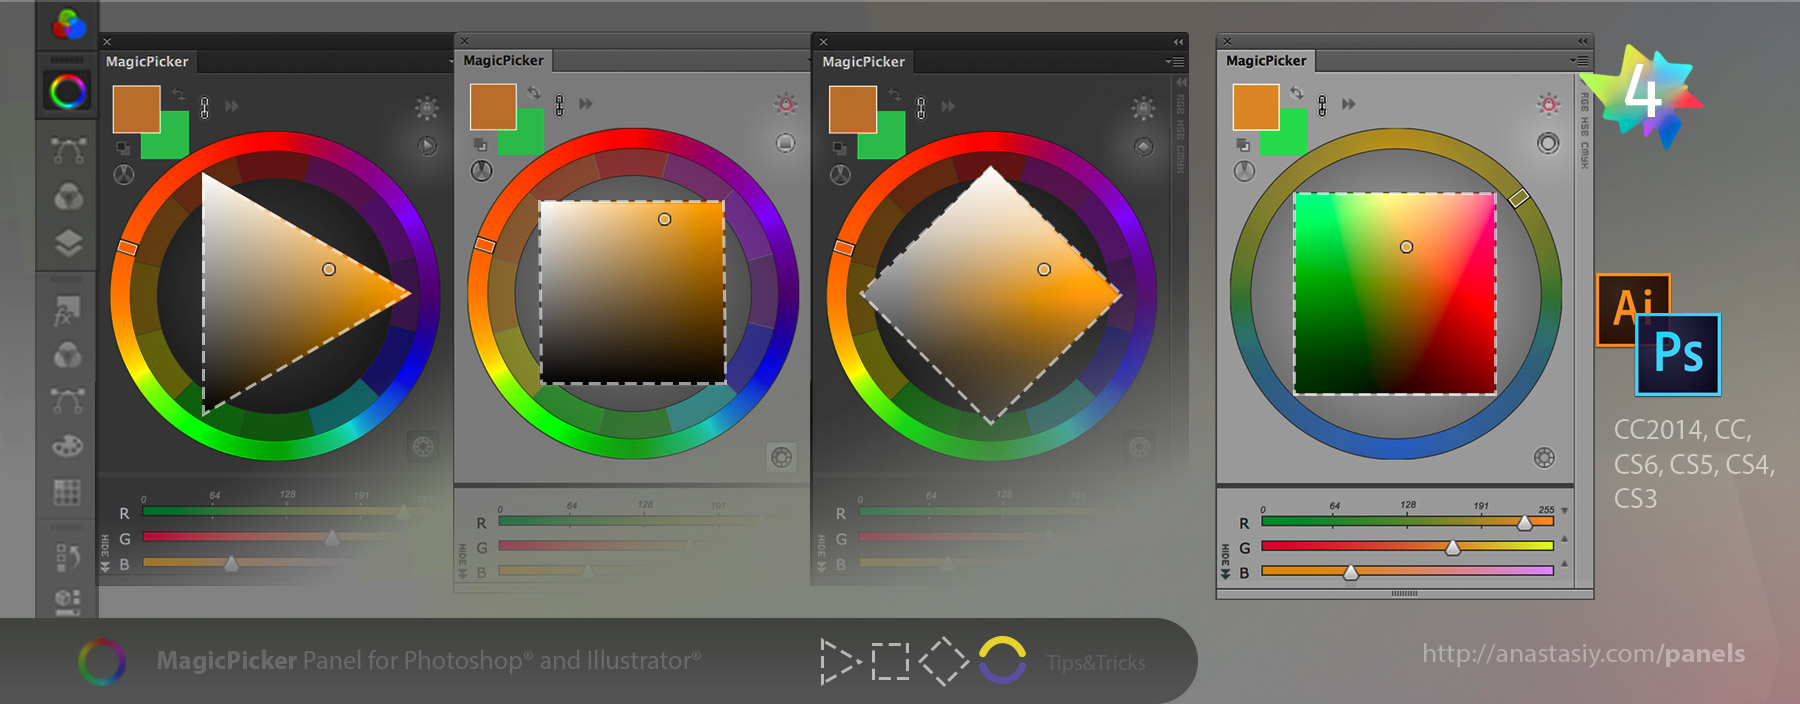The image size is (1800, 704).
Task: Toggle HIDE sliders in the gray square panel
Action: [463, 562]
